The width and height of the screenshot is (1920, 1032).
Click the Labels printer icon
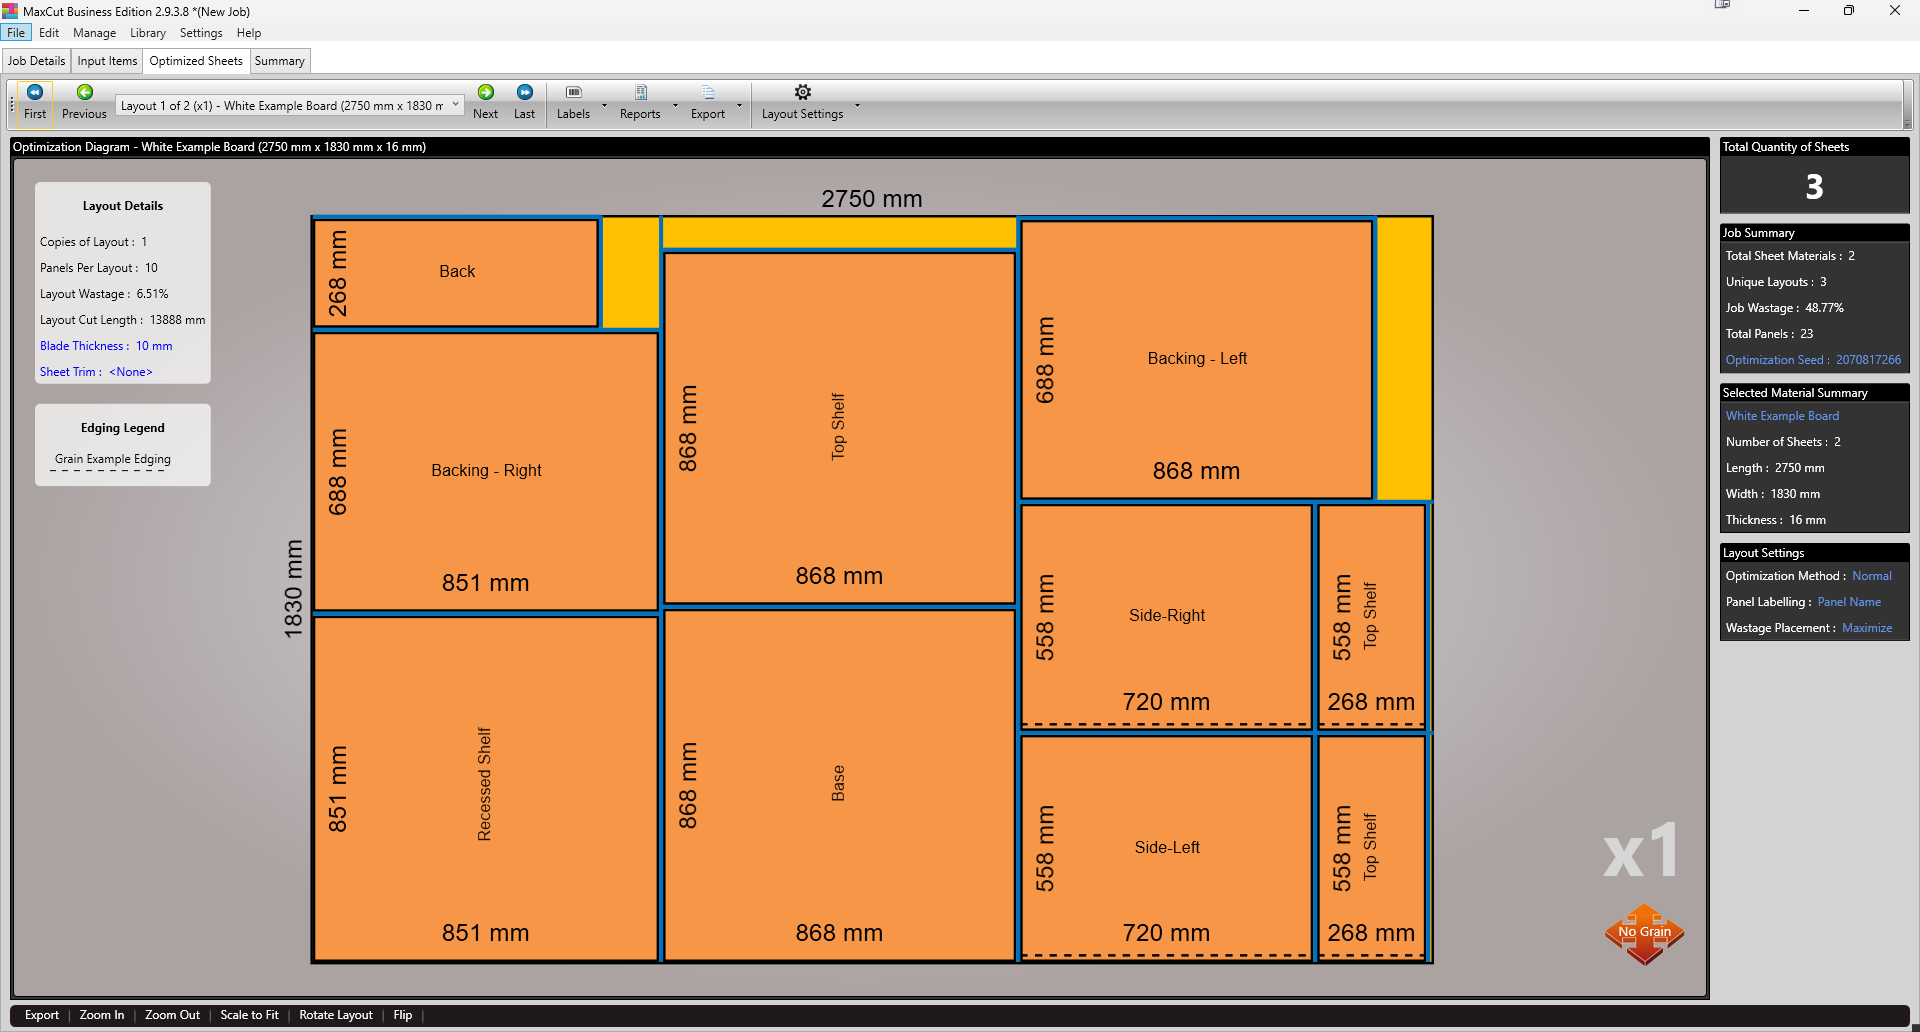tap(574, 92)
